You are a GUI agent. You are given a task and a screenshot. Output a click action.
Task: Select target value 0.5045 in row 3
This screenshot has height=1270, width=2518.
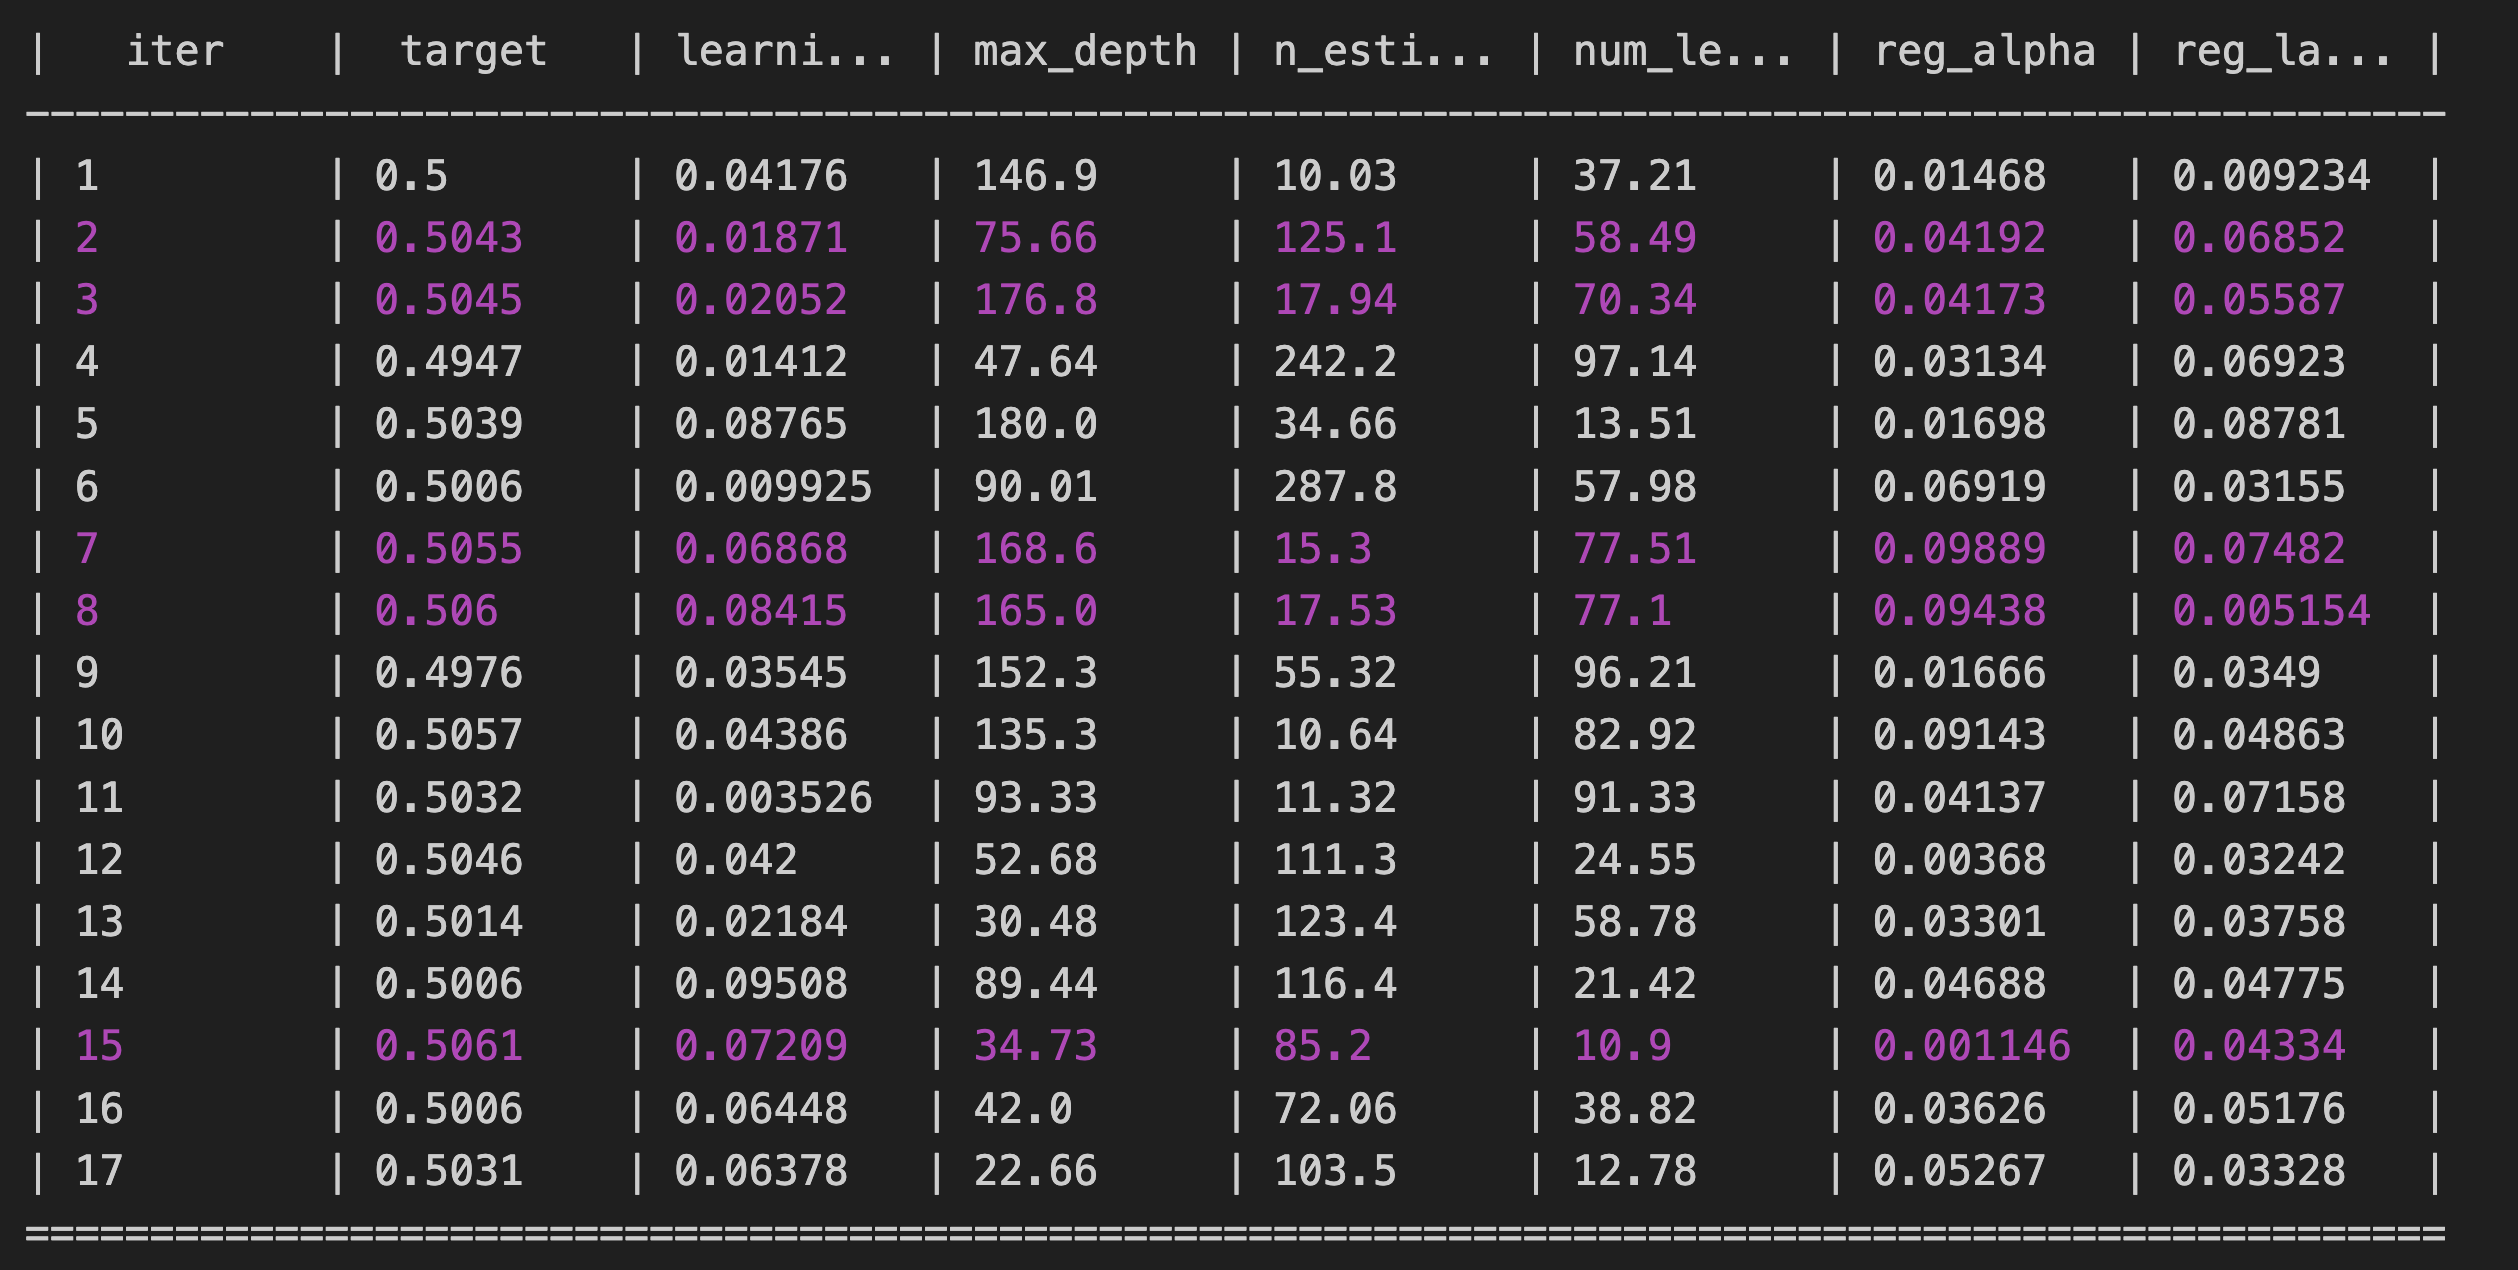[x=449, y=300]
